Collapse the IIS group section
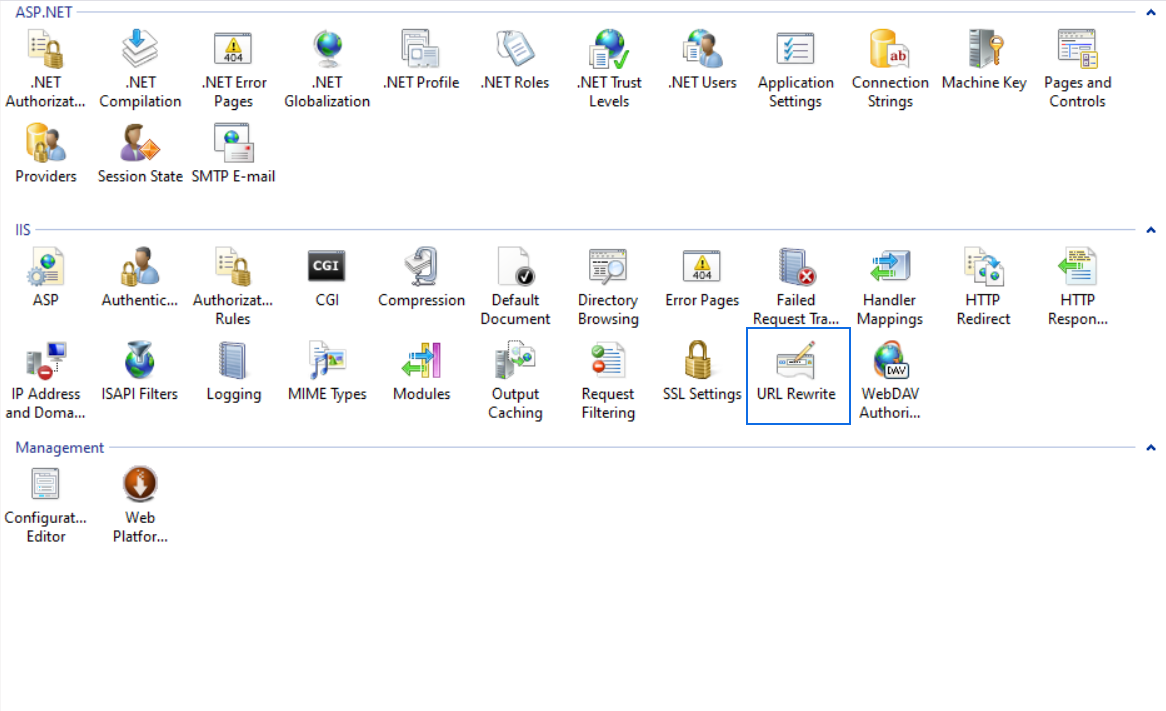The image size is (1166, 711). (x=1150, y=230)
